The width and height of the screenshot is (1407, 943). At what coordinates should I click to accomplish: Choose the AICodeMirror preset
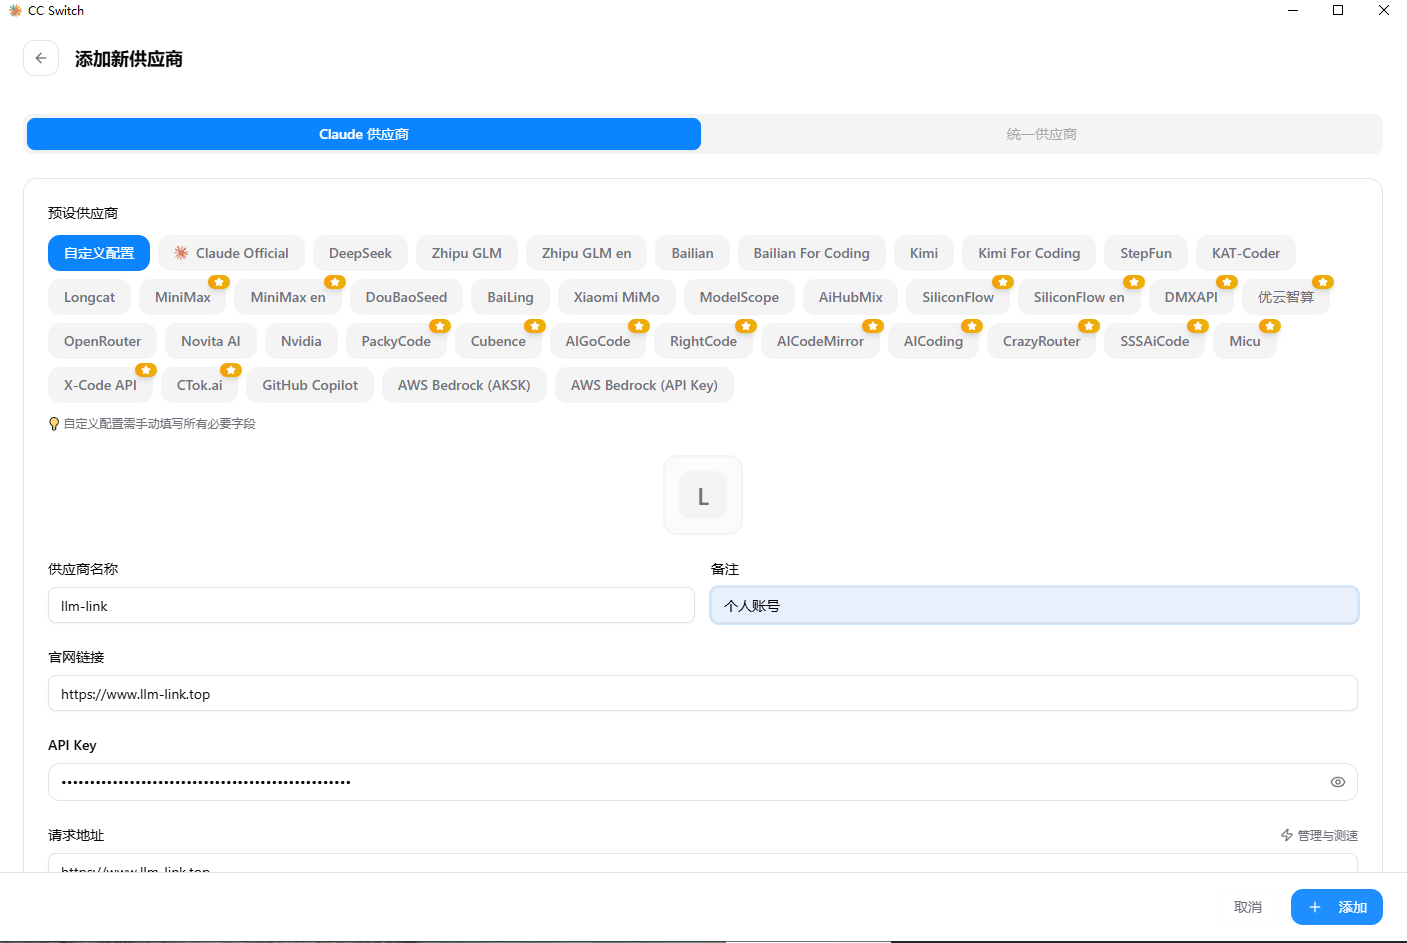[x=820, y=341]
